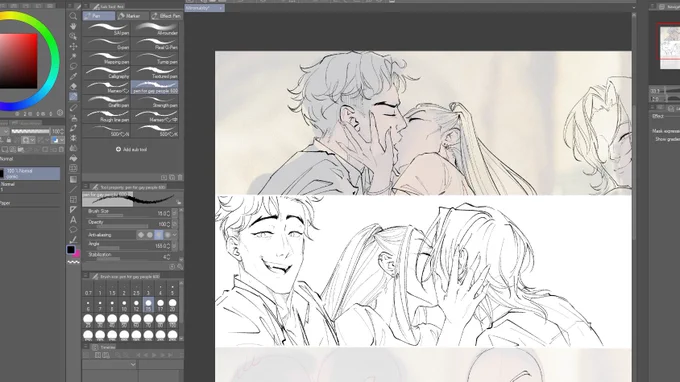Select the Move layer tool
This screenshot has width=680, height=382.
pos(73,46)
